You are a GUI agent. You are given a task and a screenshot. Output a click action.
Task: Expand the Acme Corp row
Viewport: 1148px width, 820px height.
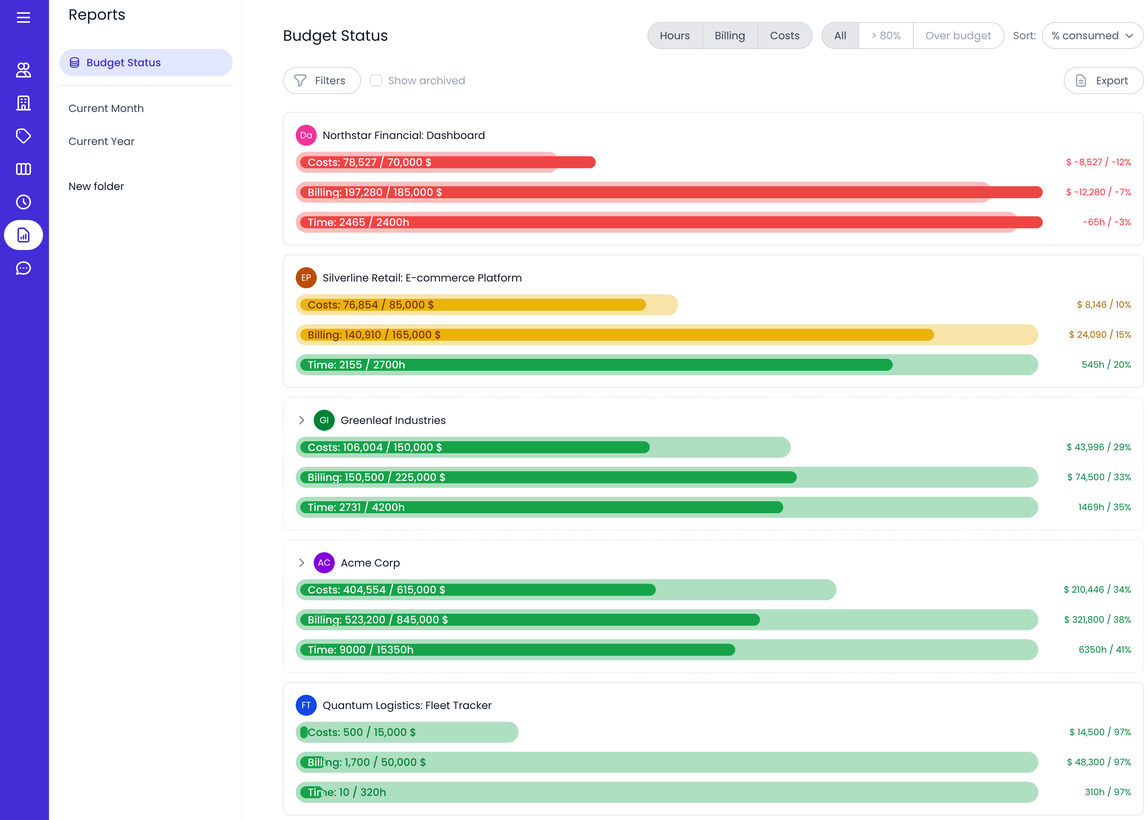[301, 563]
